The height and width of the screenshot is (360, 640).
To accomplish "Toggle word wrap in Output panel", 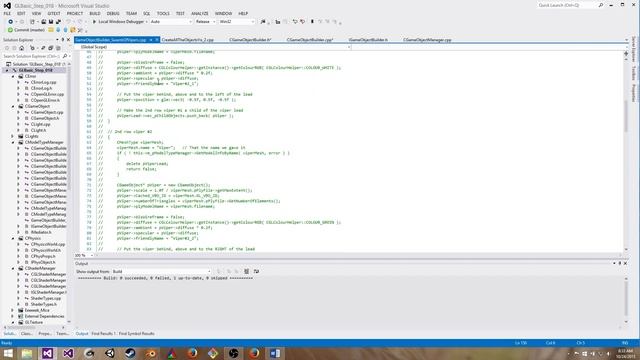I will coord(256,271).
